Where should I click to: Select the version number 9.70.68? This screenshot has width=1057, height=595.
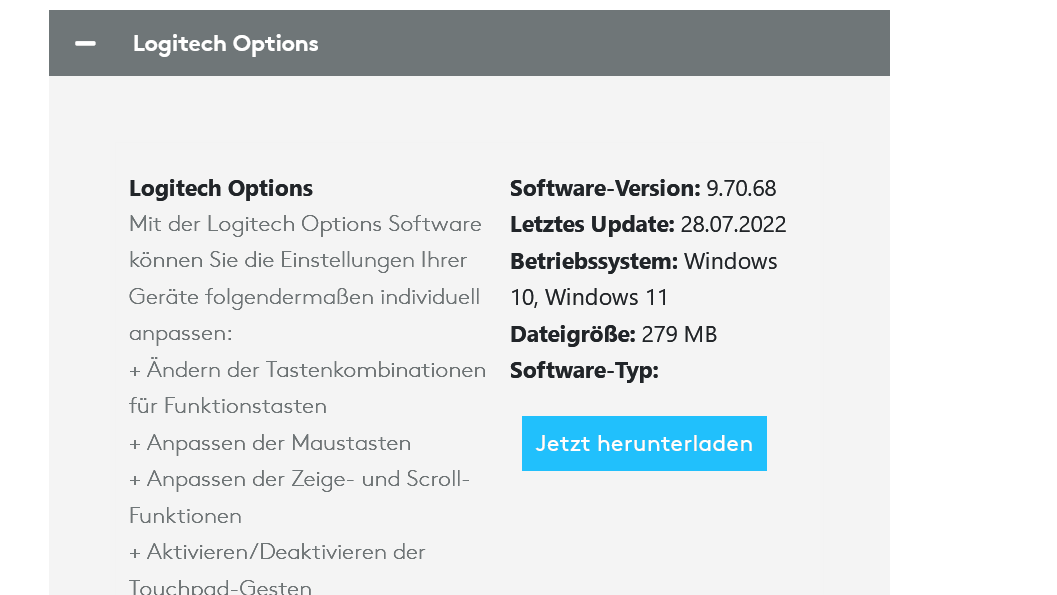(741, 188)
